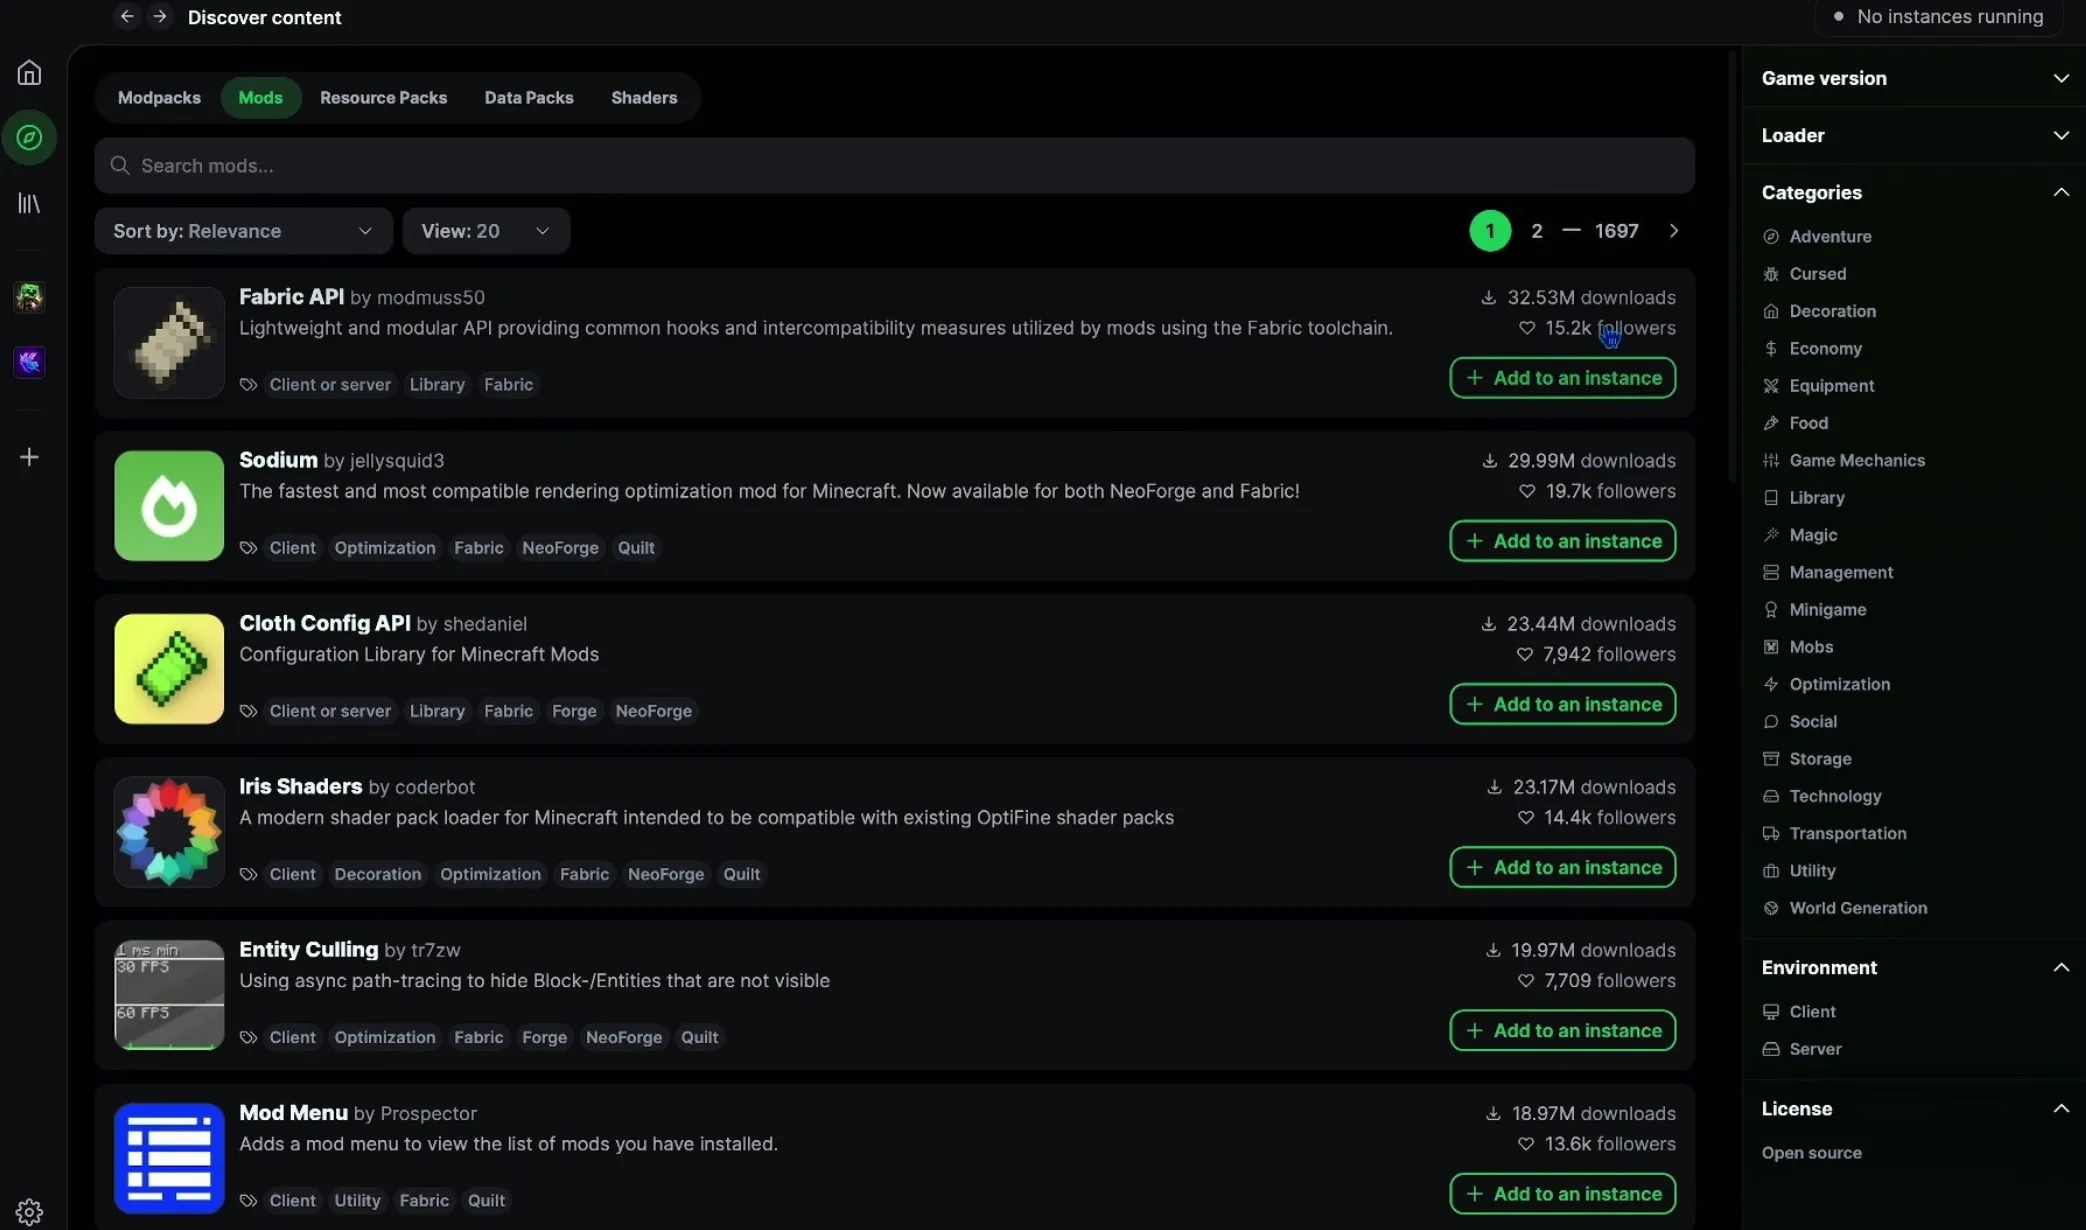
Task: Open the purple instance icon in sidebar
Action: pyautogui.click(x=29, y=361)
